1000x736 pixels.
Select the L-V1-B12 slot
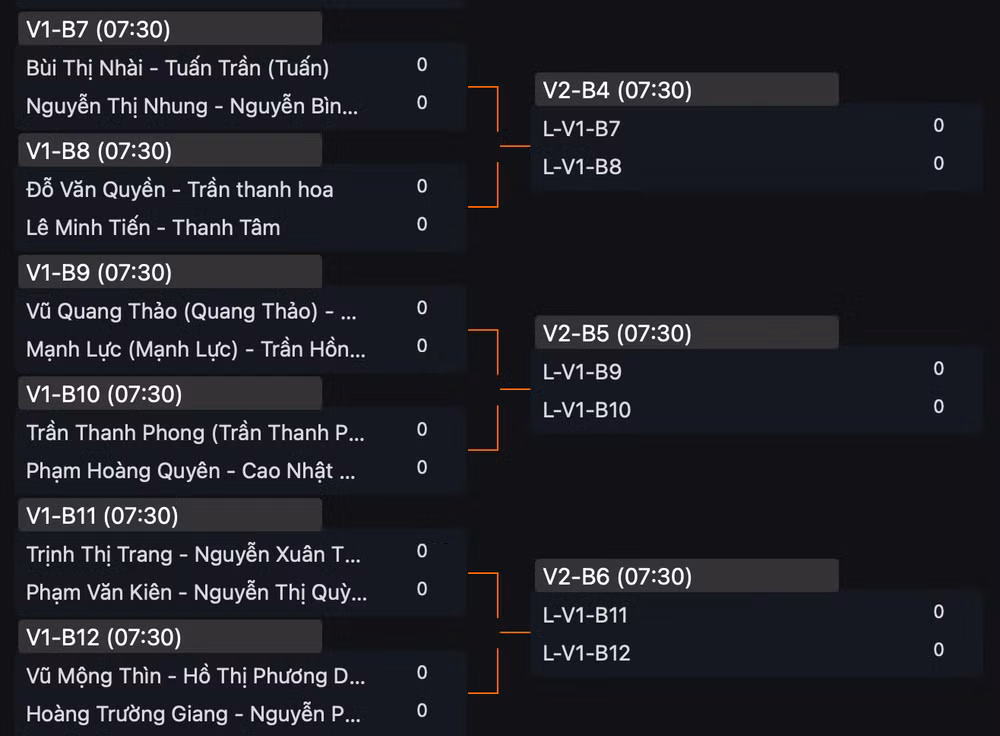pos(756,653)
